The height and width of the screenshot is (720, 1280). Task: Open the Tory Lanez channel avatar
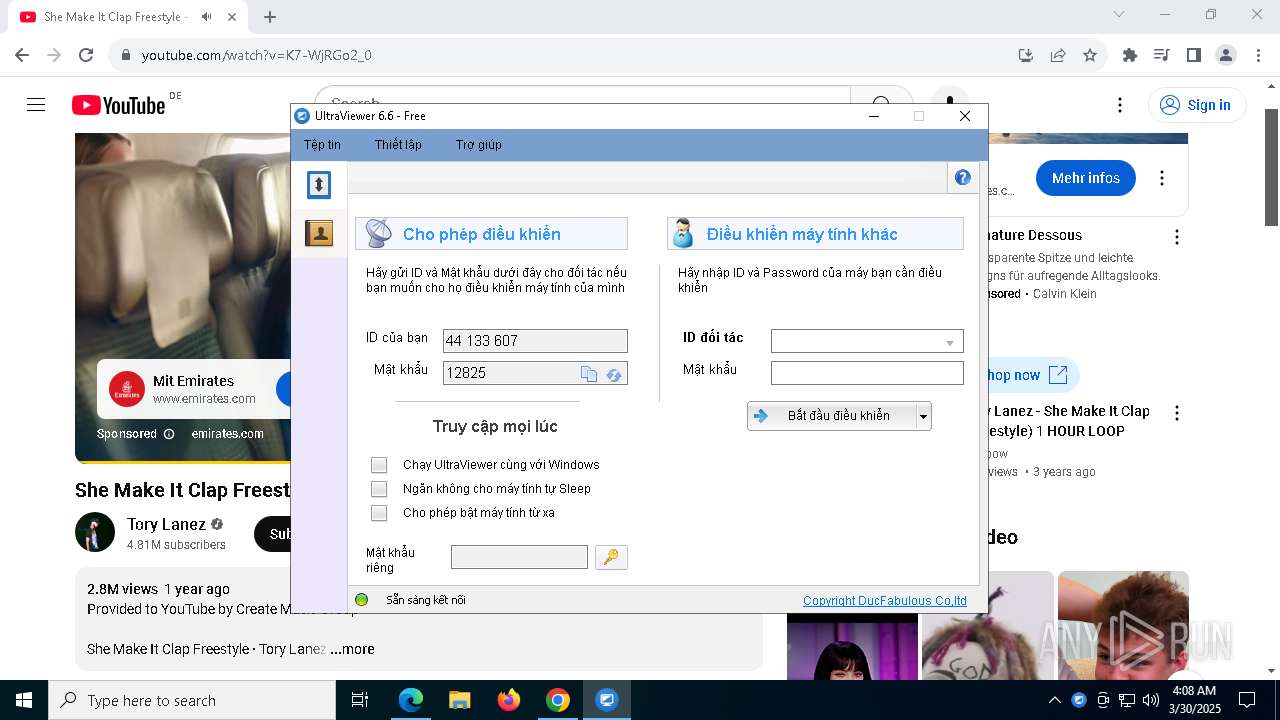click(95, 532)
